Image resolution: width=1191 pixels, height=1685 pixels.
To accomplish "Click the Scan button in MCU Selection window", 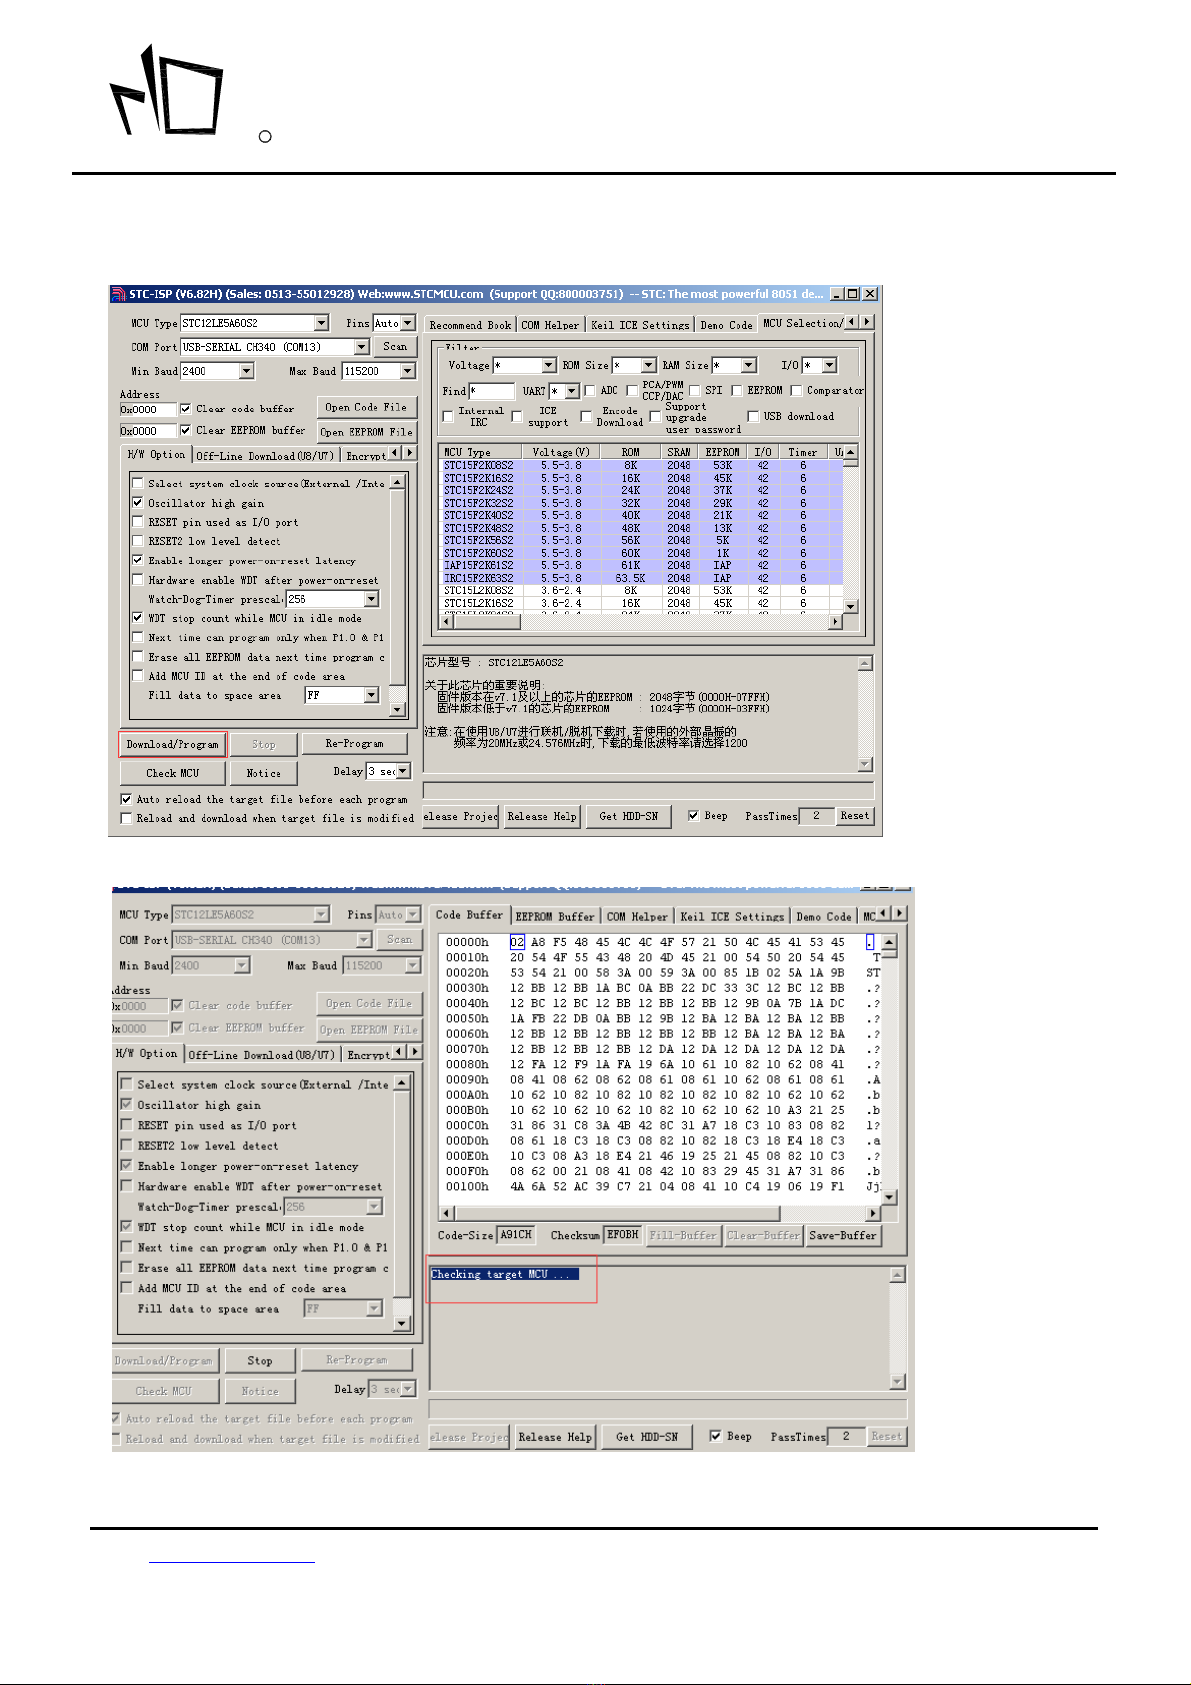I will (x=395, y=347).
